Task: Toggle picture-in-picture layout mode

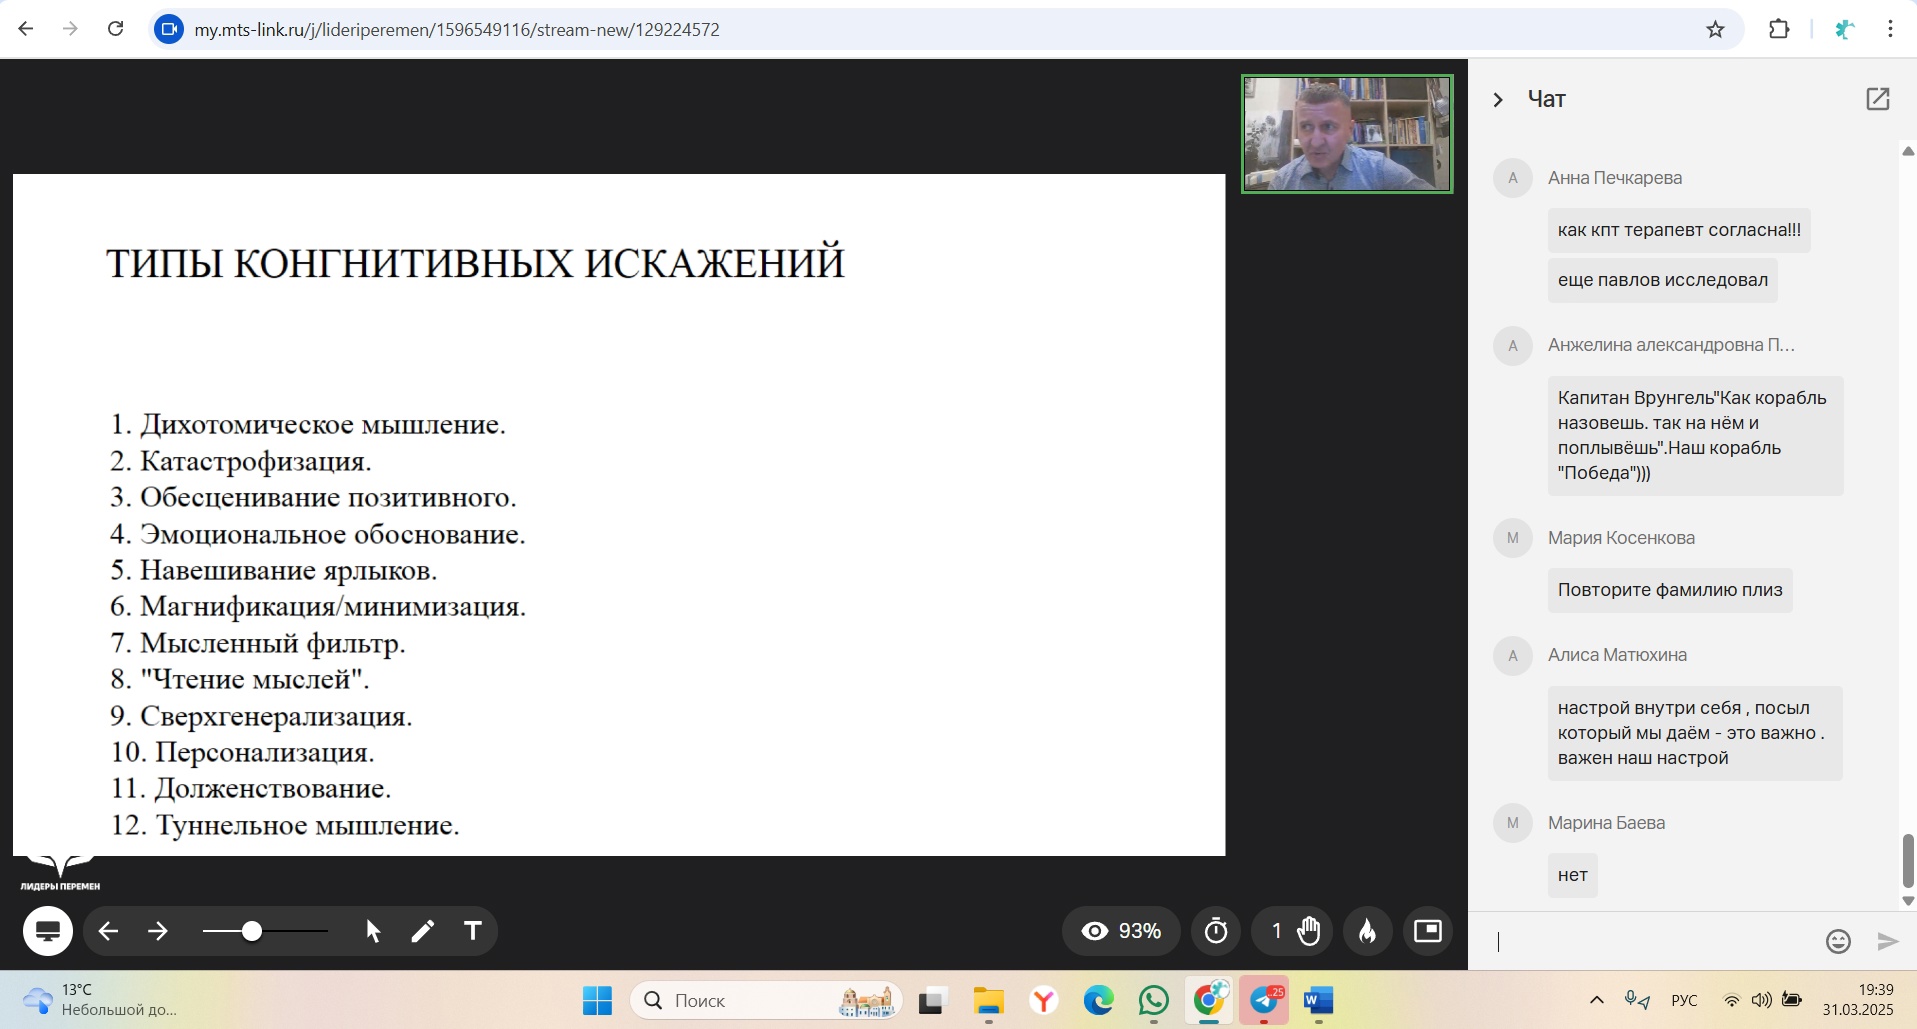Action: click(1427, 932)
